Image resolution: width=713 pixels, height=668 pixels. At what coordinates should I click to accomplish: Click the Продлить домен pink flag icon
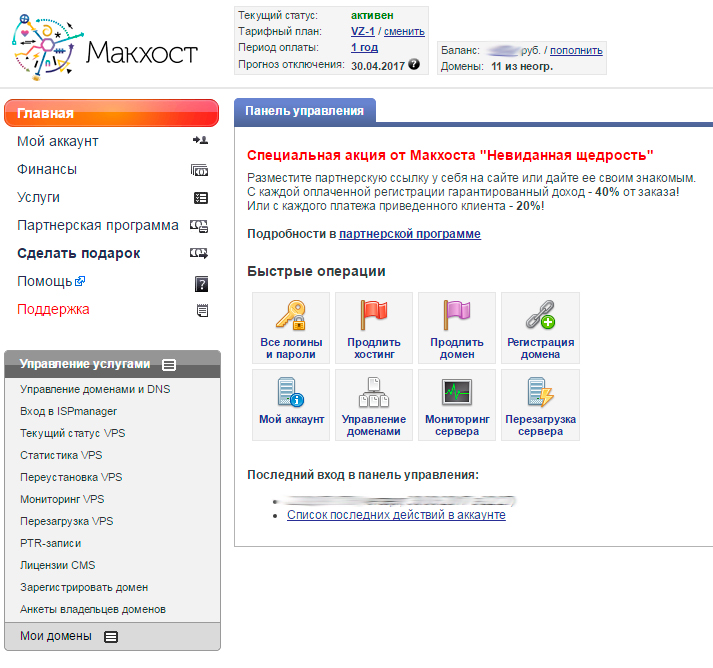point(457,315)
